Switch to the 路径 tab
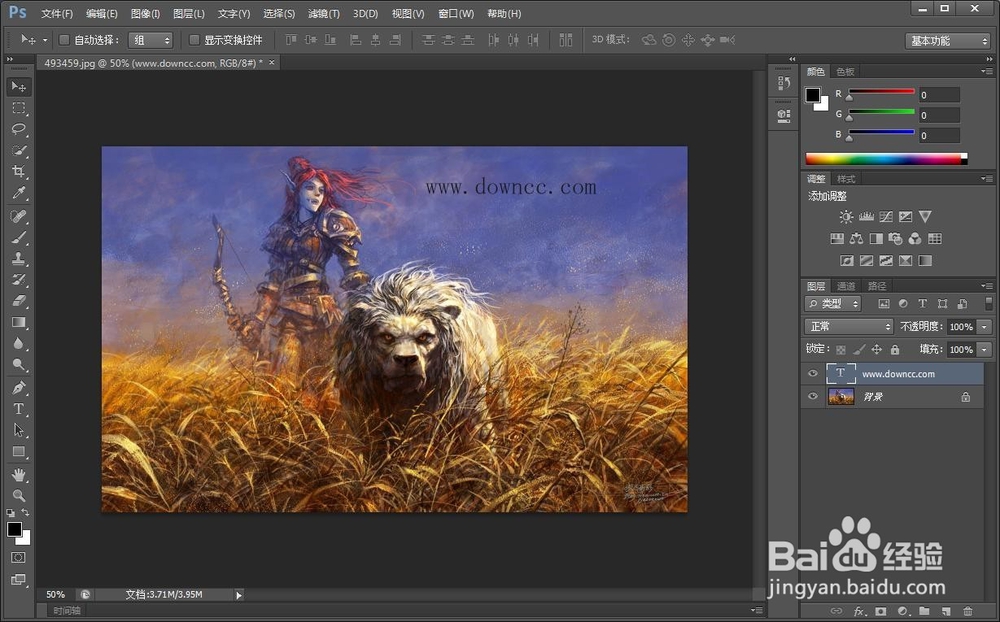Screen dimensions: 1000x622 point(877,286)
